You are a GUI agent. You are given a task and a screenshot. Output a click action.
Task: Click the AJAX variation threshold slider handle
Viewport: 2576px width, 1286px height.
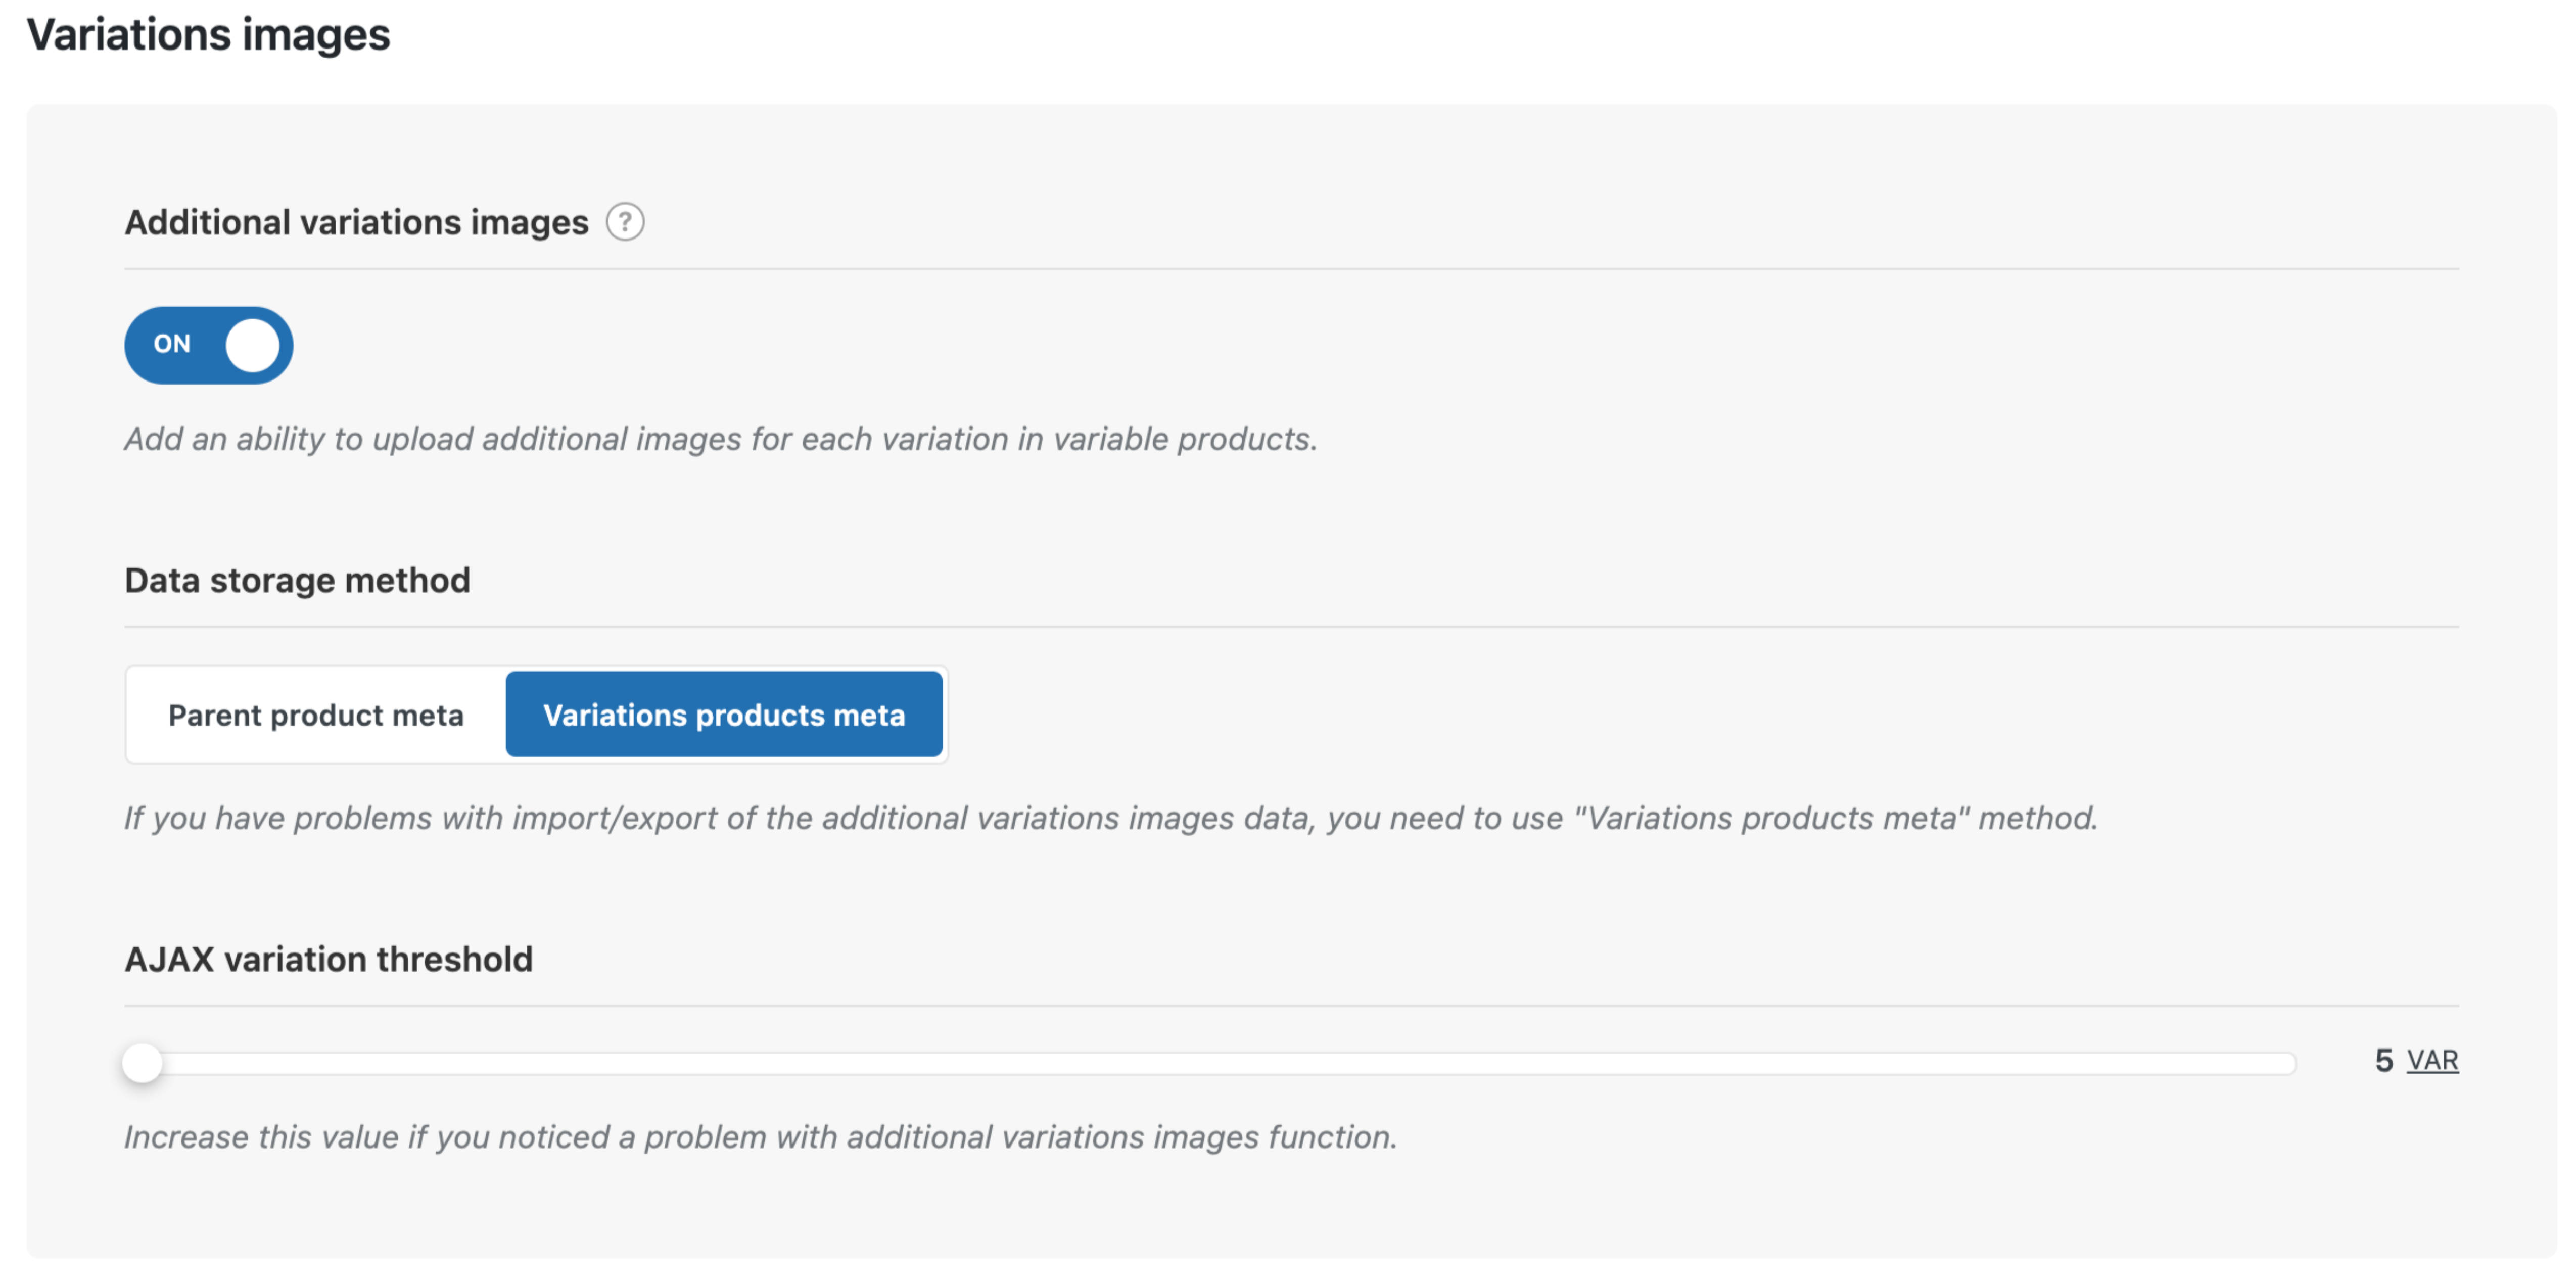142,1062
